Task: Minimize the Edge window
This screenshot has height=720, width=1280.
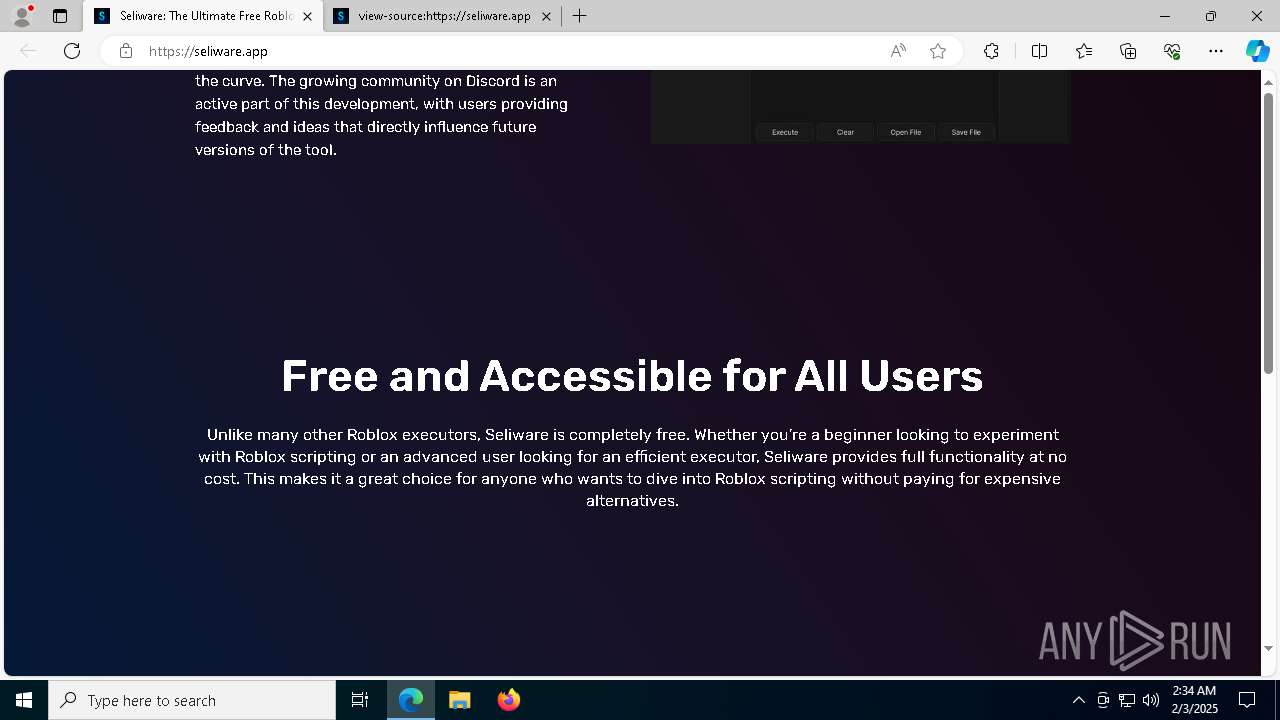Action: pos(1164,16)
